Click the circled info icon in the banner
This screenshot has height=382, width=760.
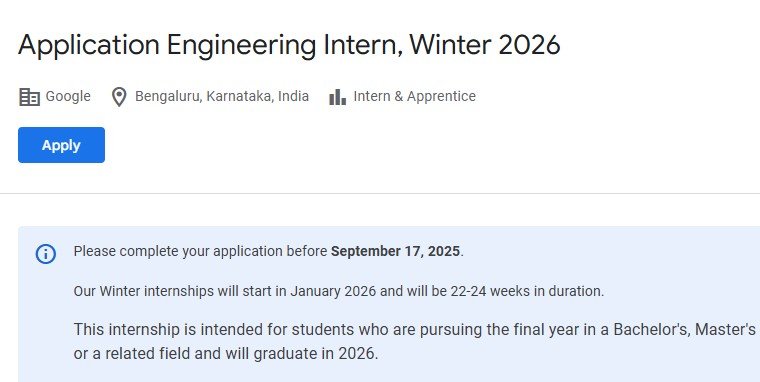(x=46, y=254)
